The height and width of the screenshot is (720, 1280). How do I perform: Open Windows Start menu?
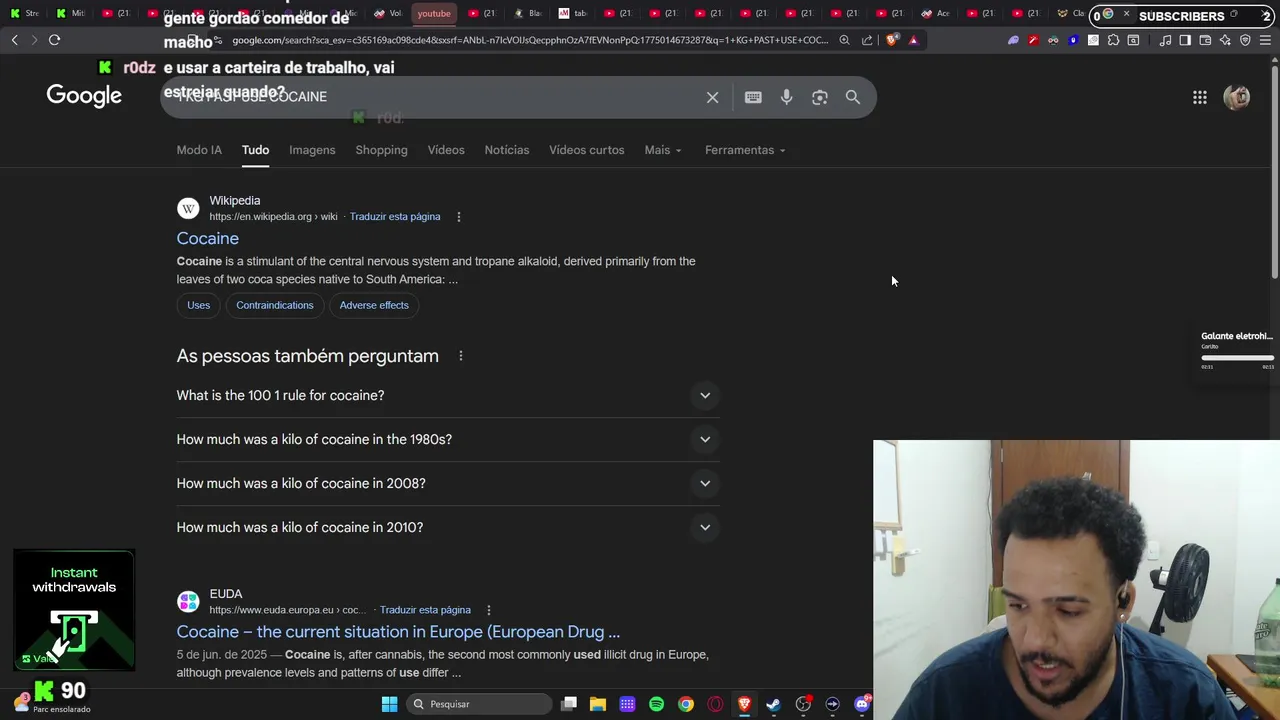(x=389, y=704)
